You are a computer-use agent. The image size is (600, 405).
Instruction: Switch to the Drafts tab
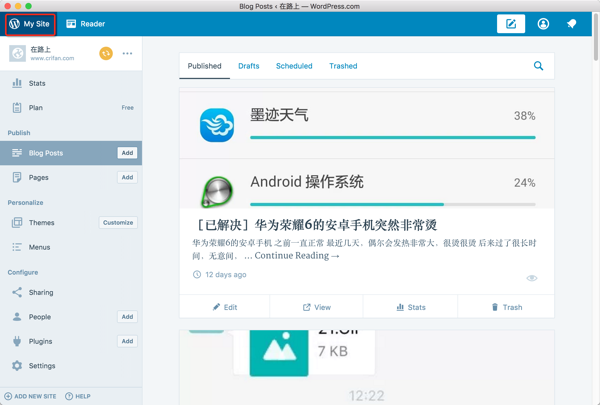coord(249,66)
